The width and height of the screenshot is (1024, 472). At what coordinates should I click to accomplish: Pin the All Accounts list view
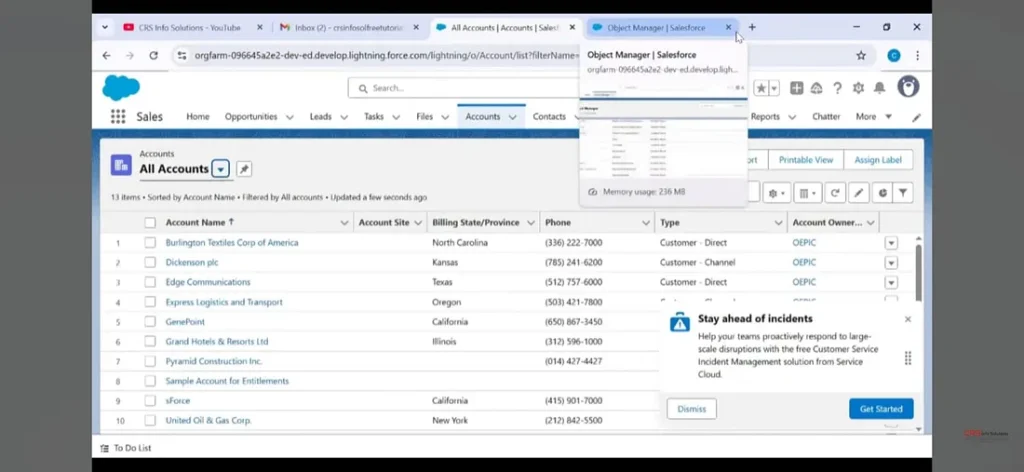point(244,169)
